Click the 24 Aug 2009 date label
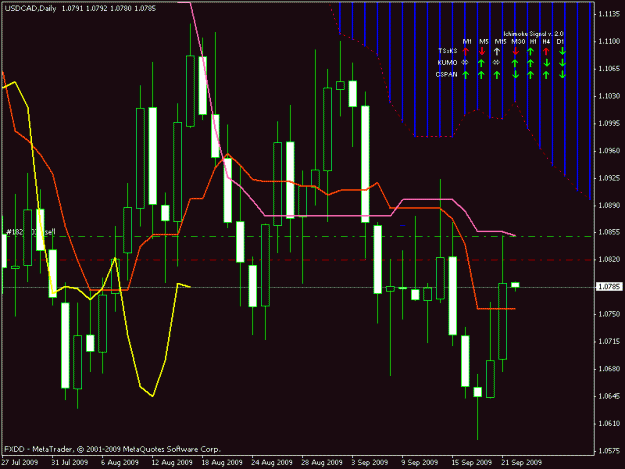 click(272, 462)
